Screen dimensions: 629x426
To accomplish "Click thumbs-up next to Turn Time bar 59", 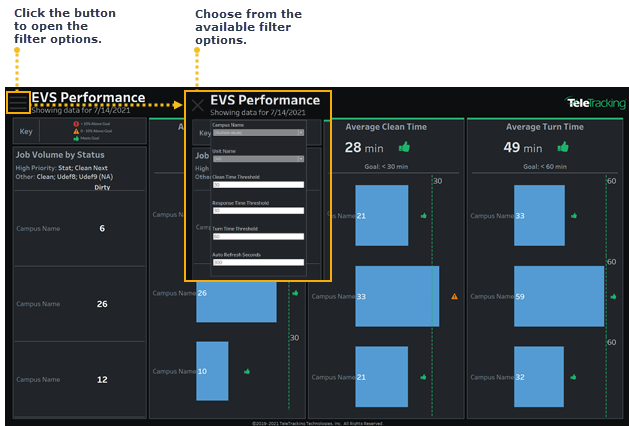I will click(613, 296).
